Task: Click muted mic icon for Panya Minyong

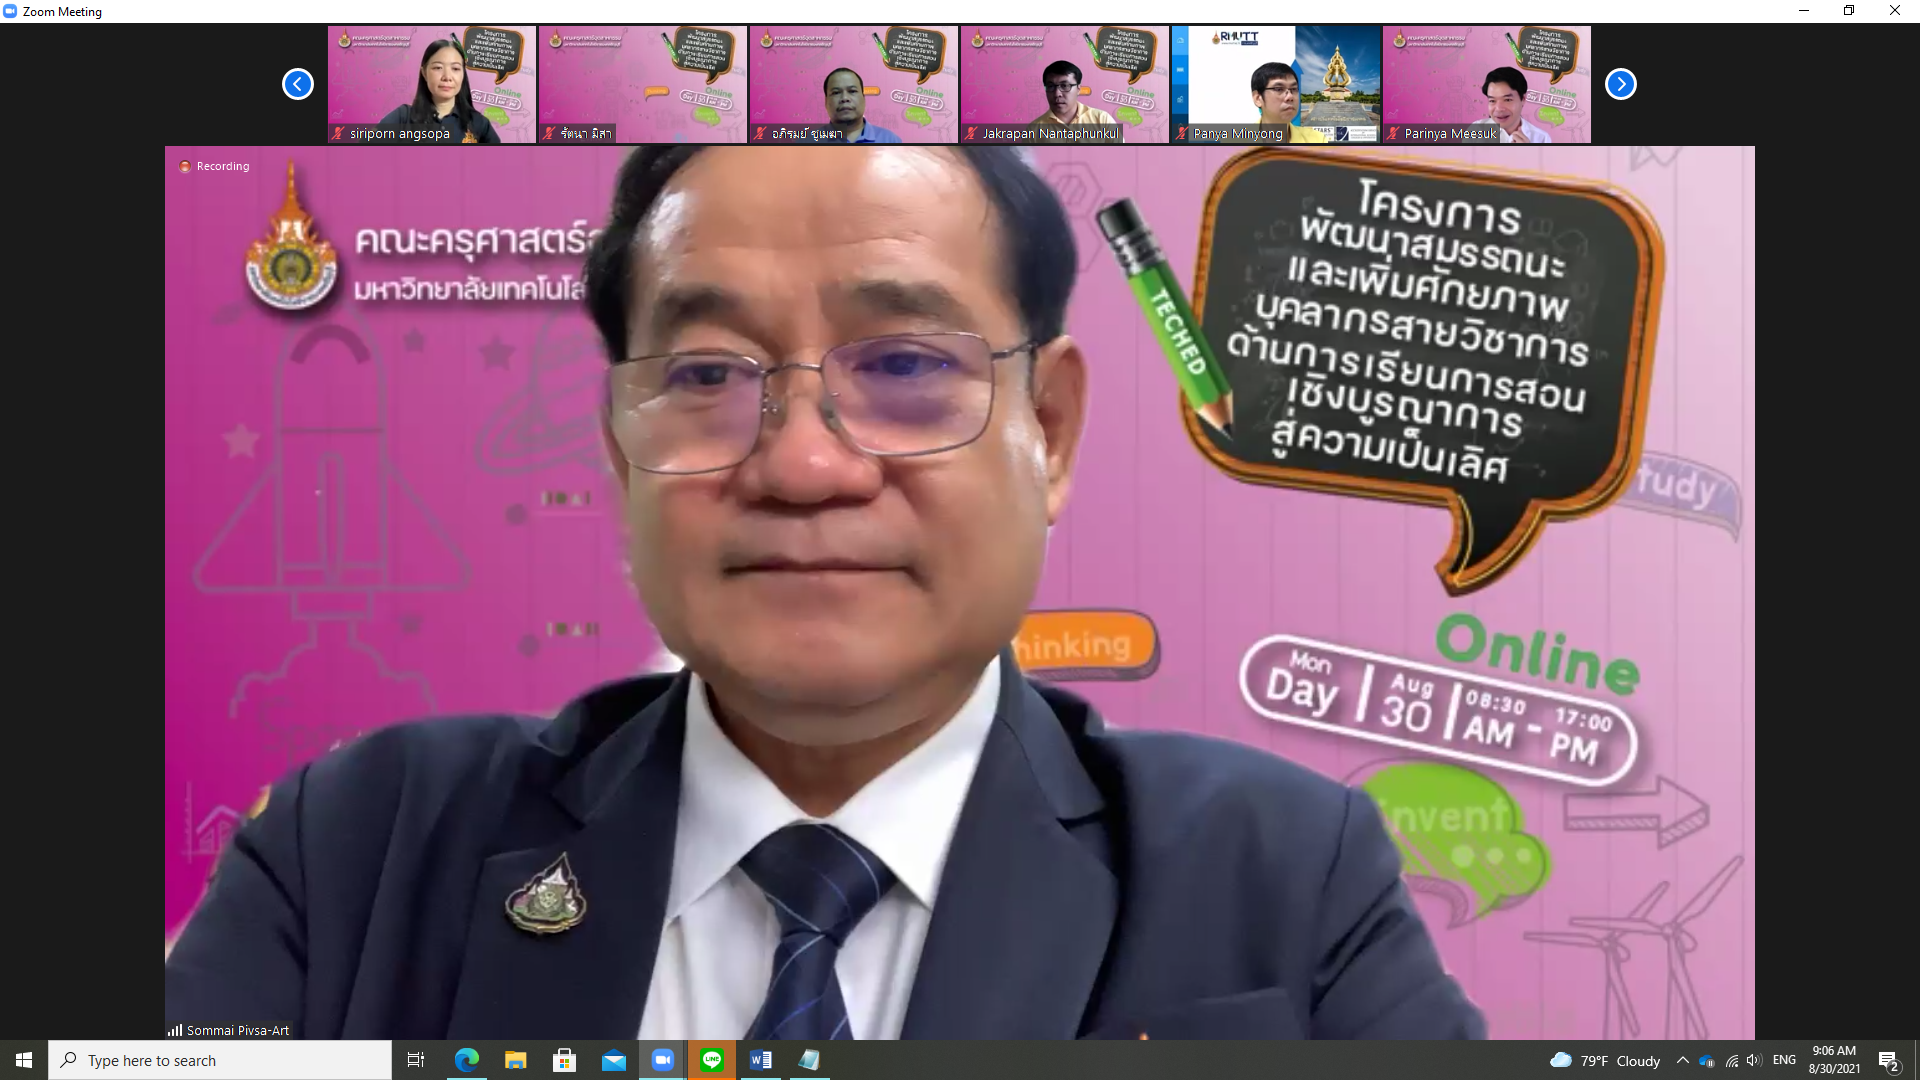Action: [1182, 133]
